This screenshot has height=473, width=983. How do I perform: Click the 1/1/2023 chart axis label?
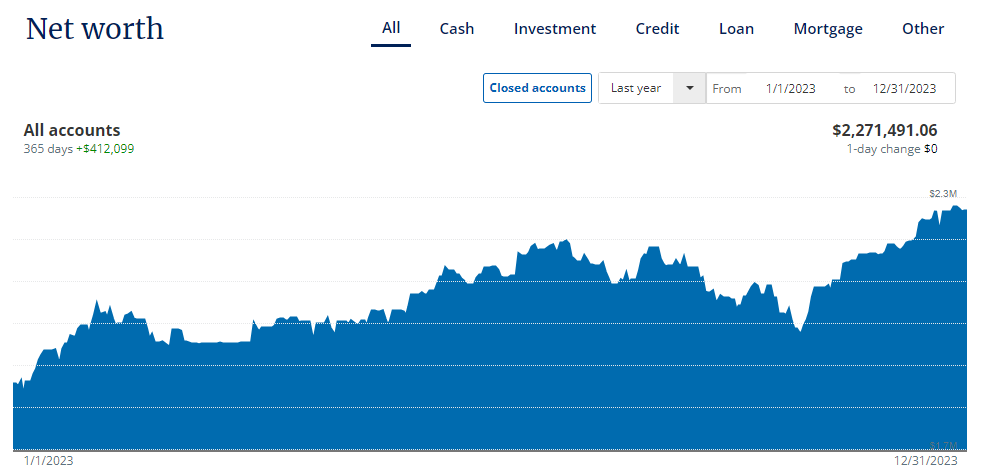click(x=48, y=461)
